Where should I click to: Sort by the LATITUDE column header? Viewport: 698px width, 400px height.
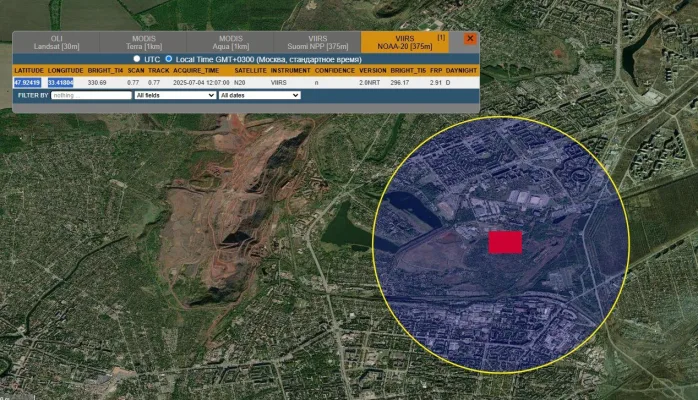pos(29,71)
